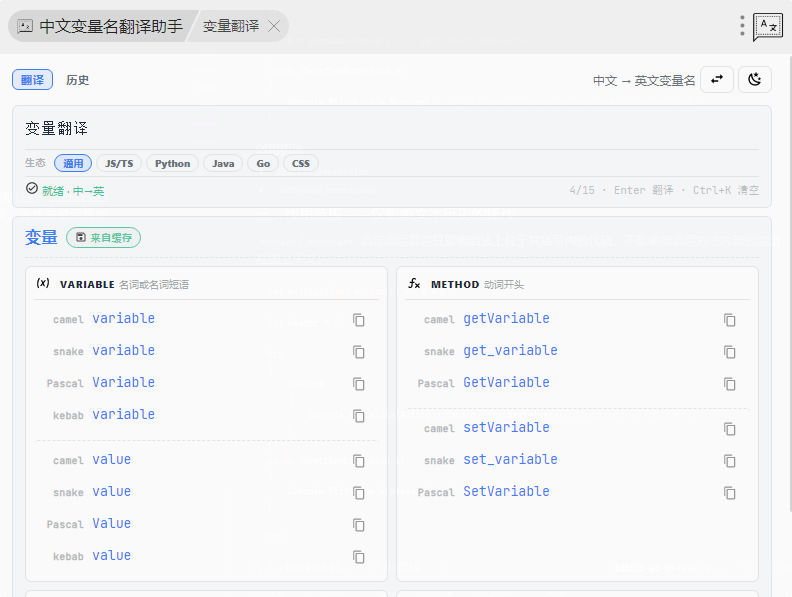Viewport: 792px width, 597px height.
Task: Click the Pascal 'Variable' result text
Action: (123, 383)
